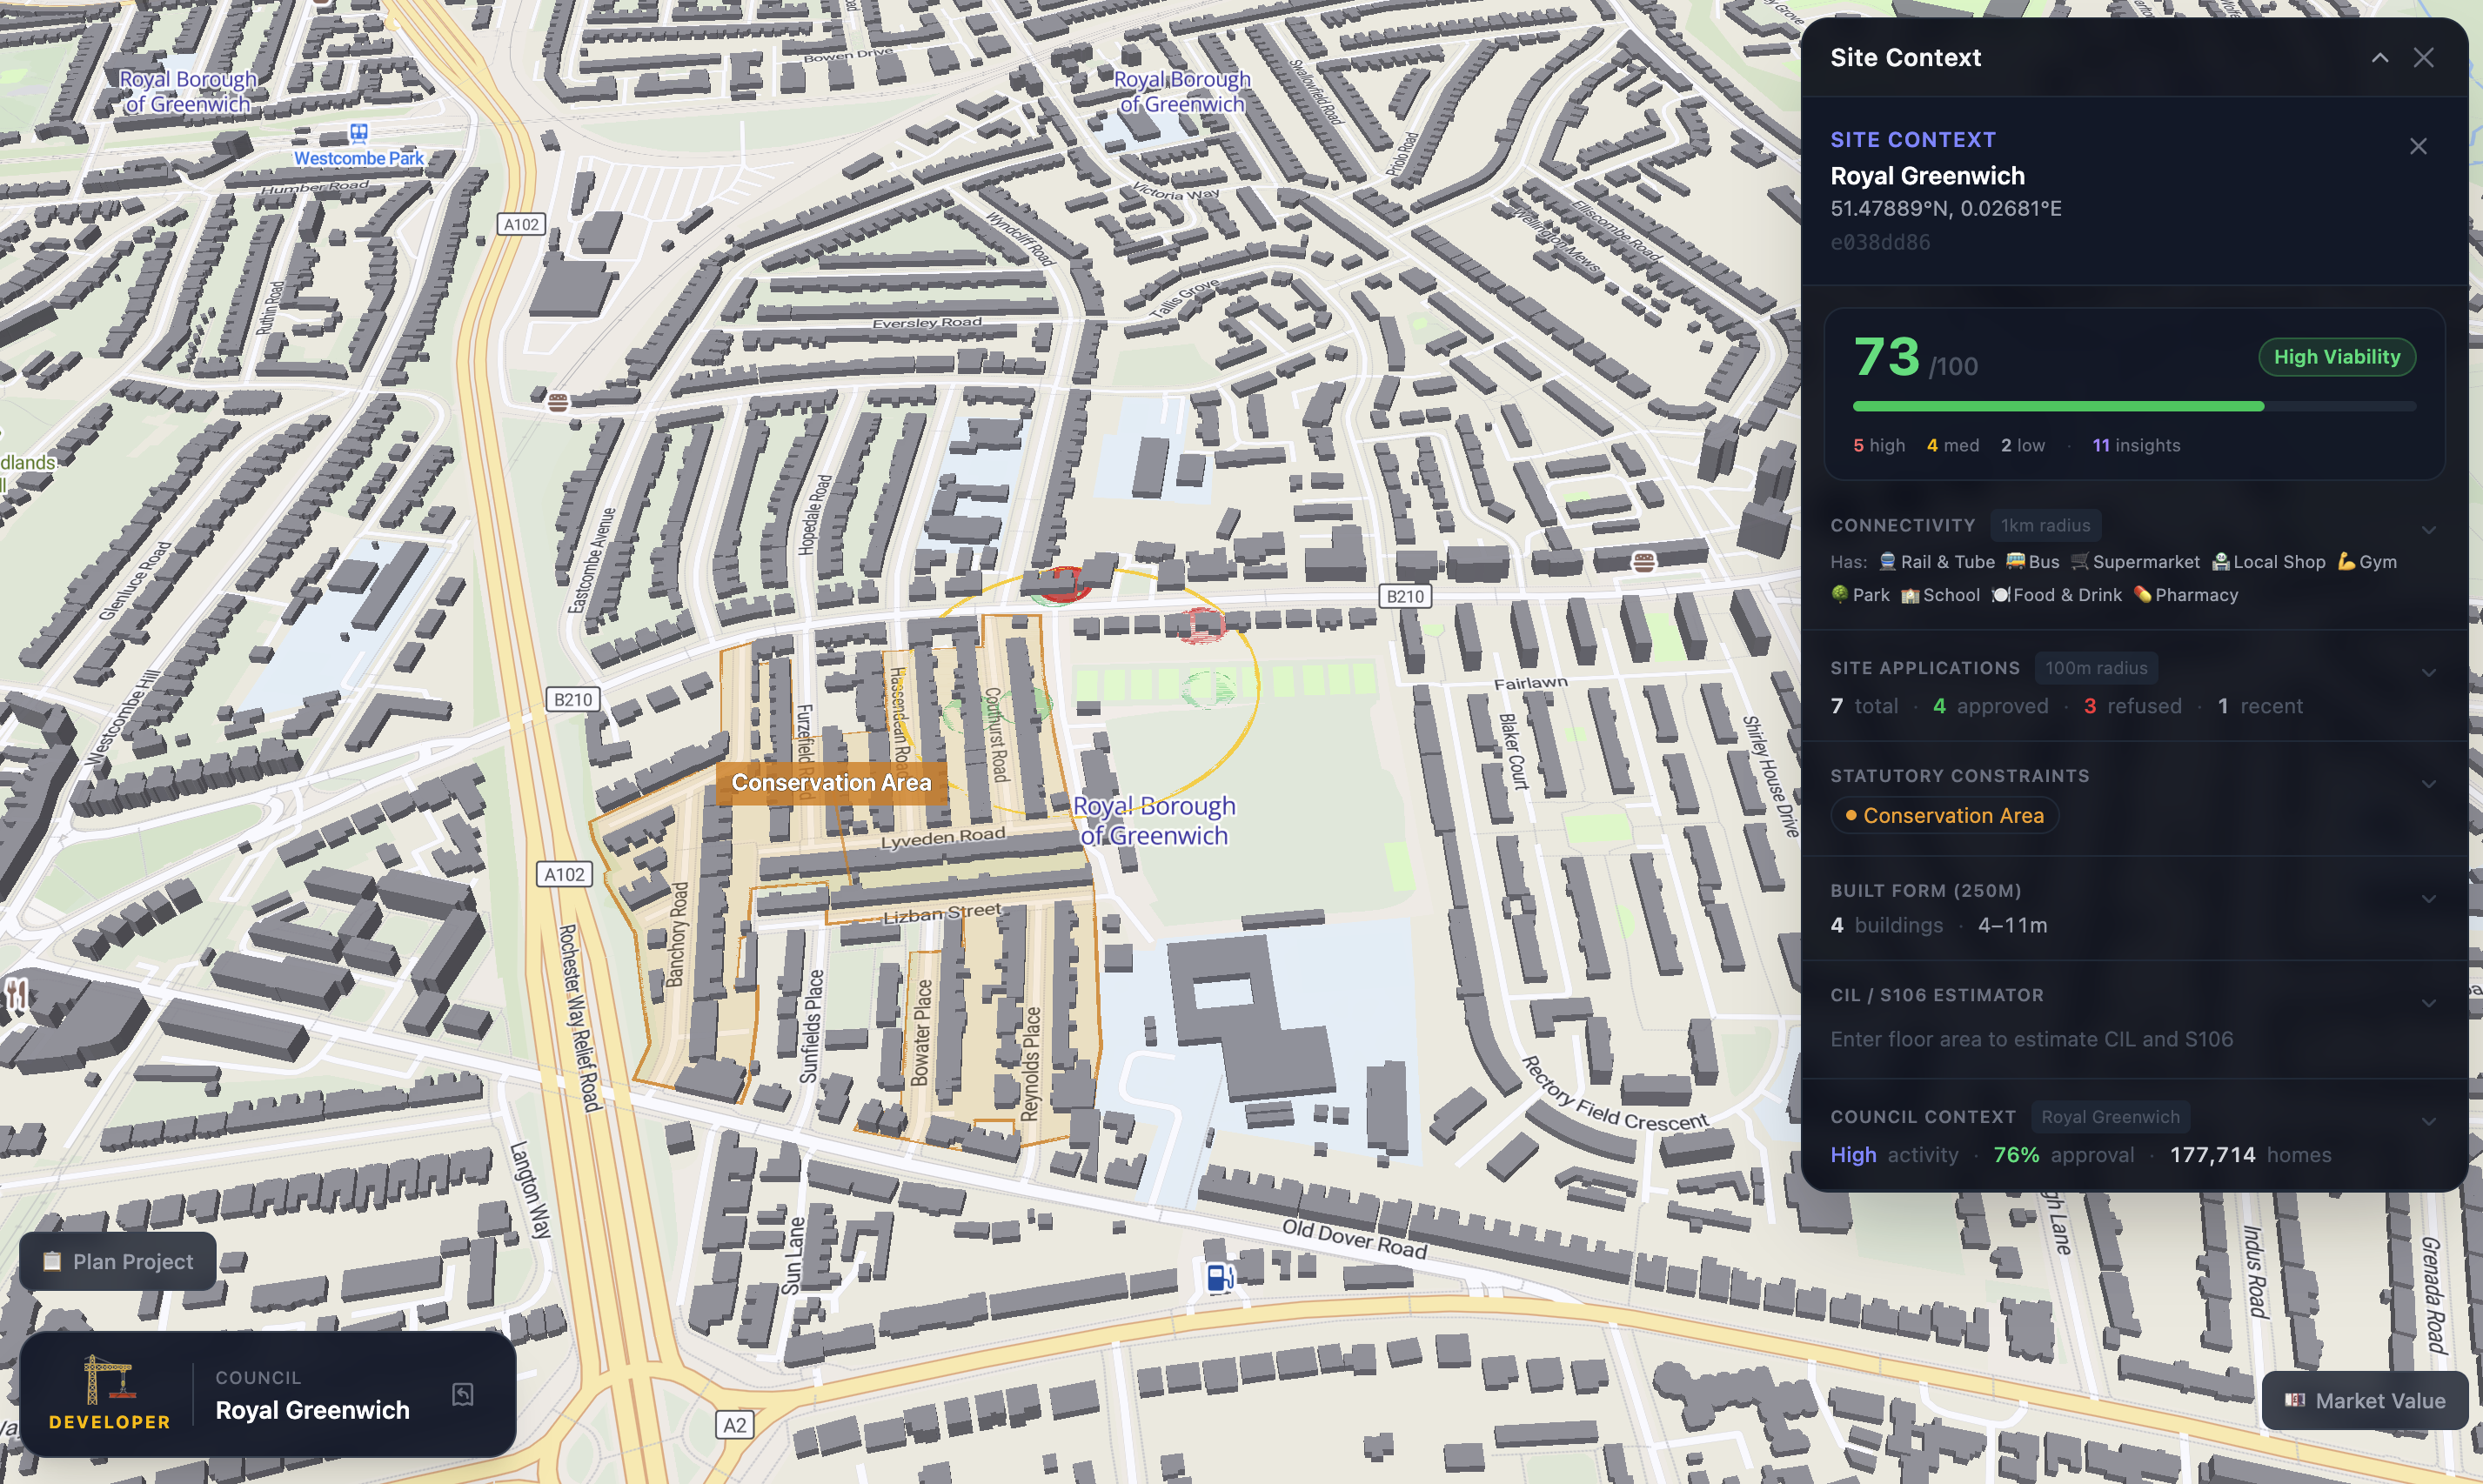This screenshot has height=1484, width=2483.
Task: Click the Conservation Area constraint tag in the panel
Action: (1944, 816)
